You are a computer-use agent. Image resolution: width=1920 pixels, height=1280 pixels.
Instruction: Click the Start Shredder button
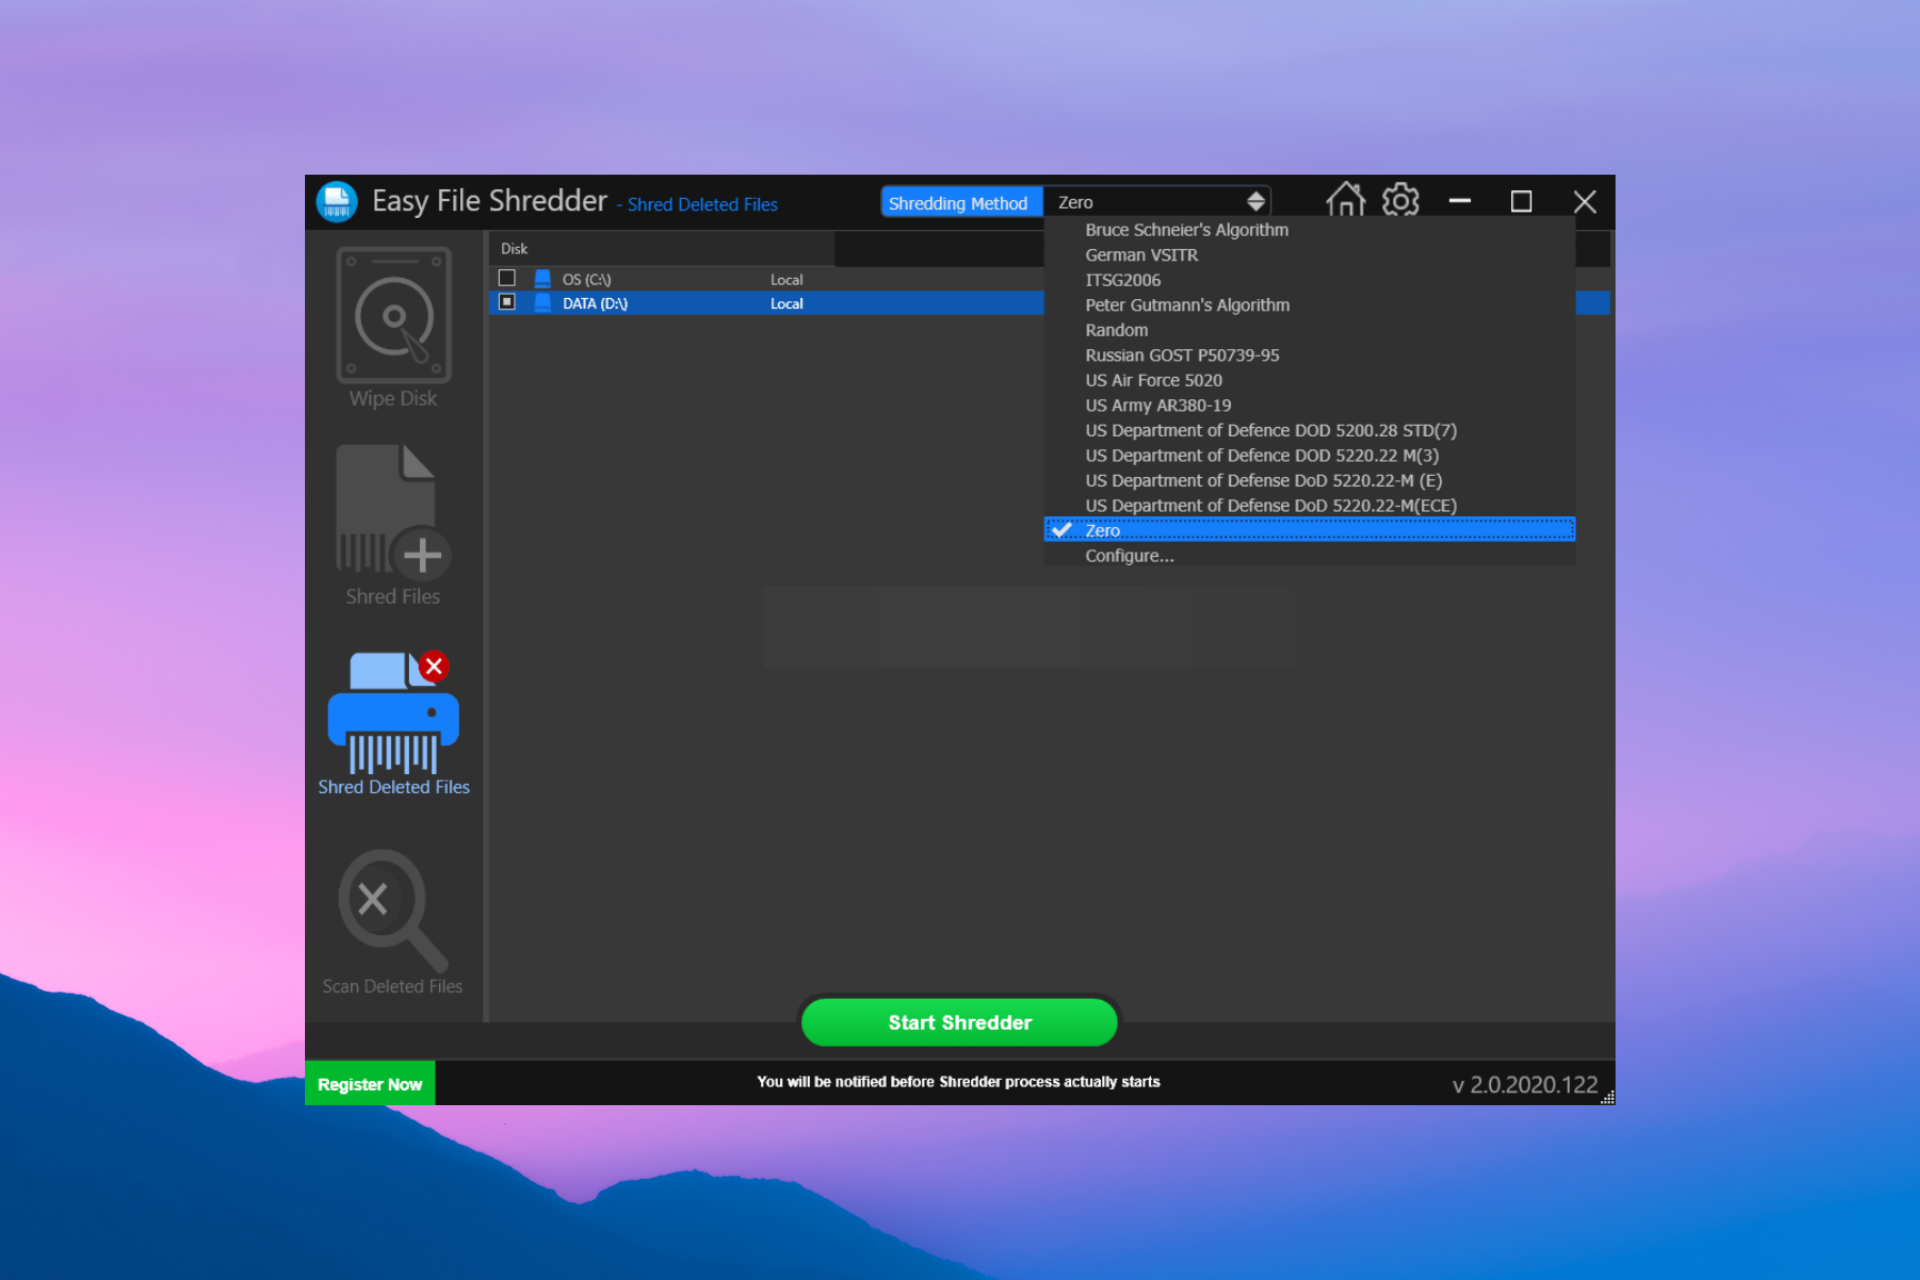(x=960, y=1021)
